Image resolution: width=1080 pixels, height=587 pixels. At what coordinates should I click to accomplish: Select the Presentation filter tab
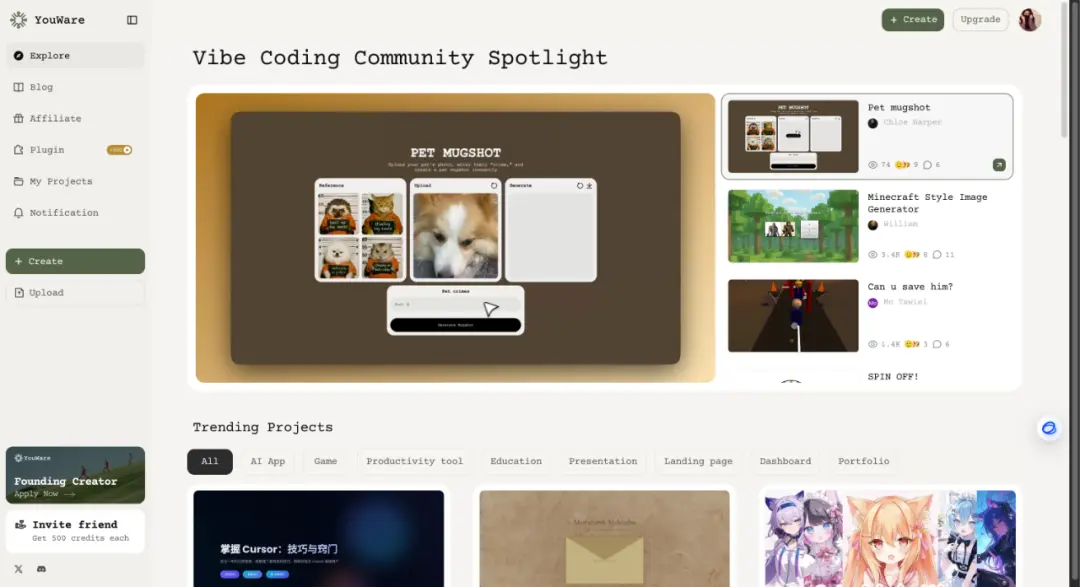(x=603, y=462)
